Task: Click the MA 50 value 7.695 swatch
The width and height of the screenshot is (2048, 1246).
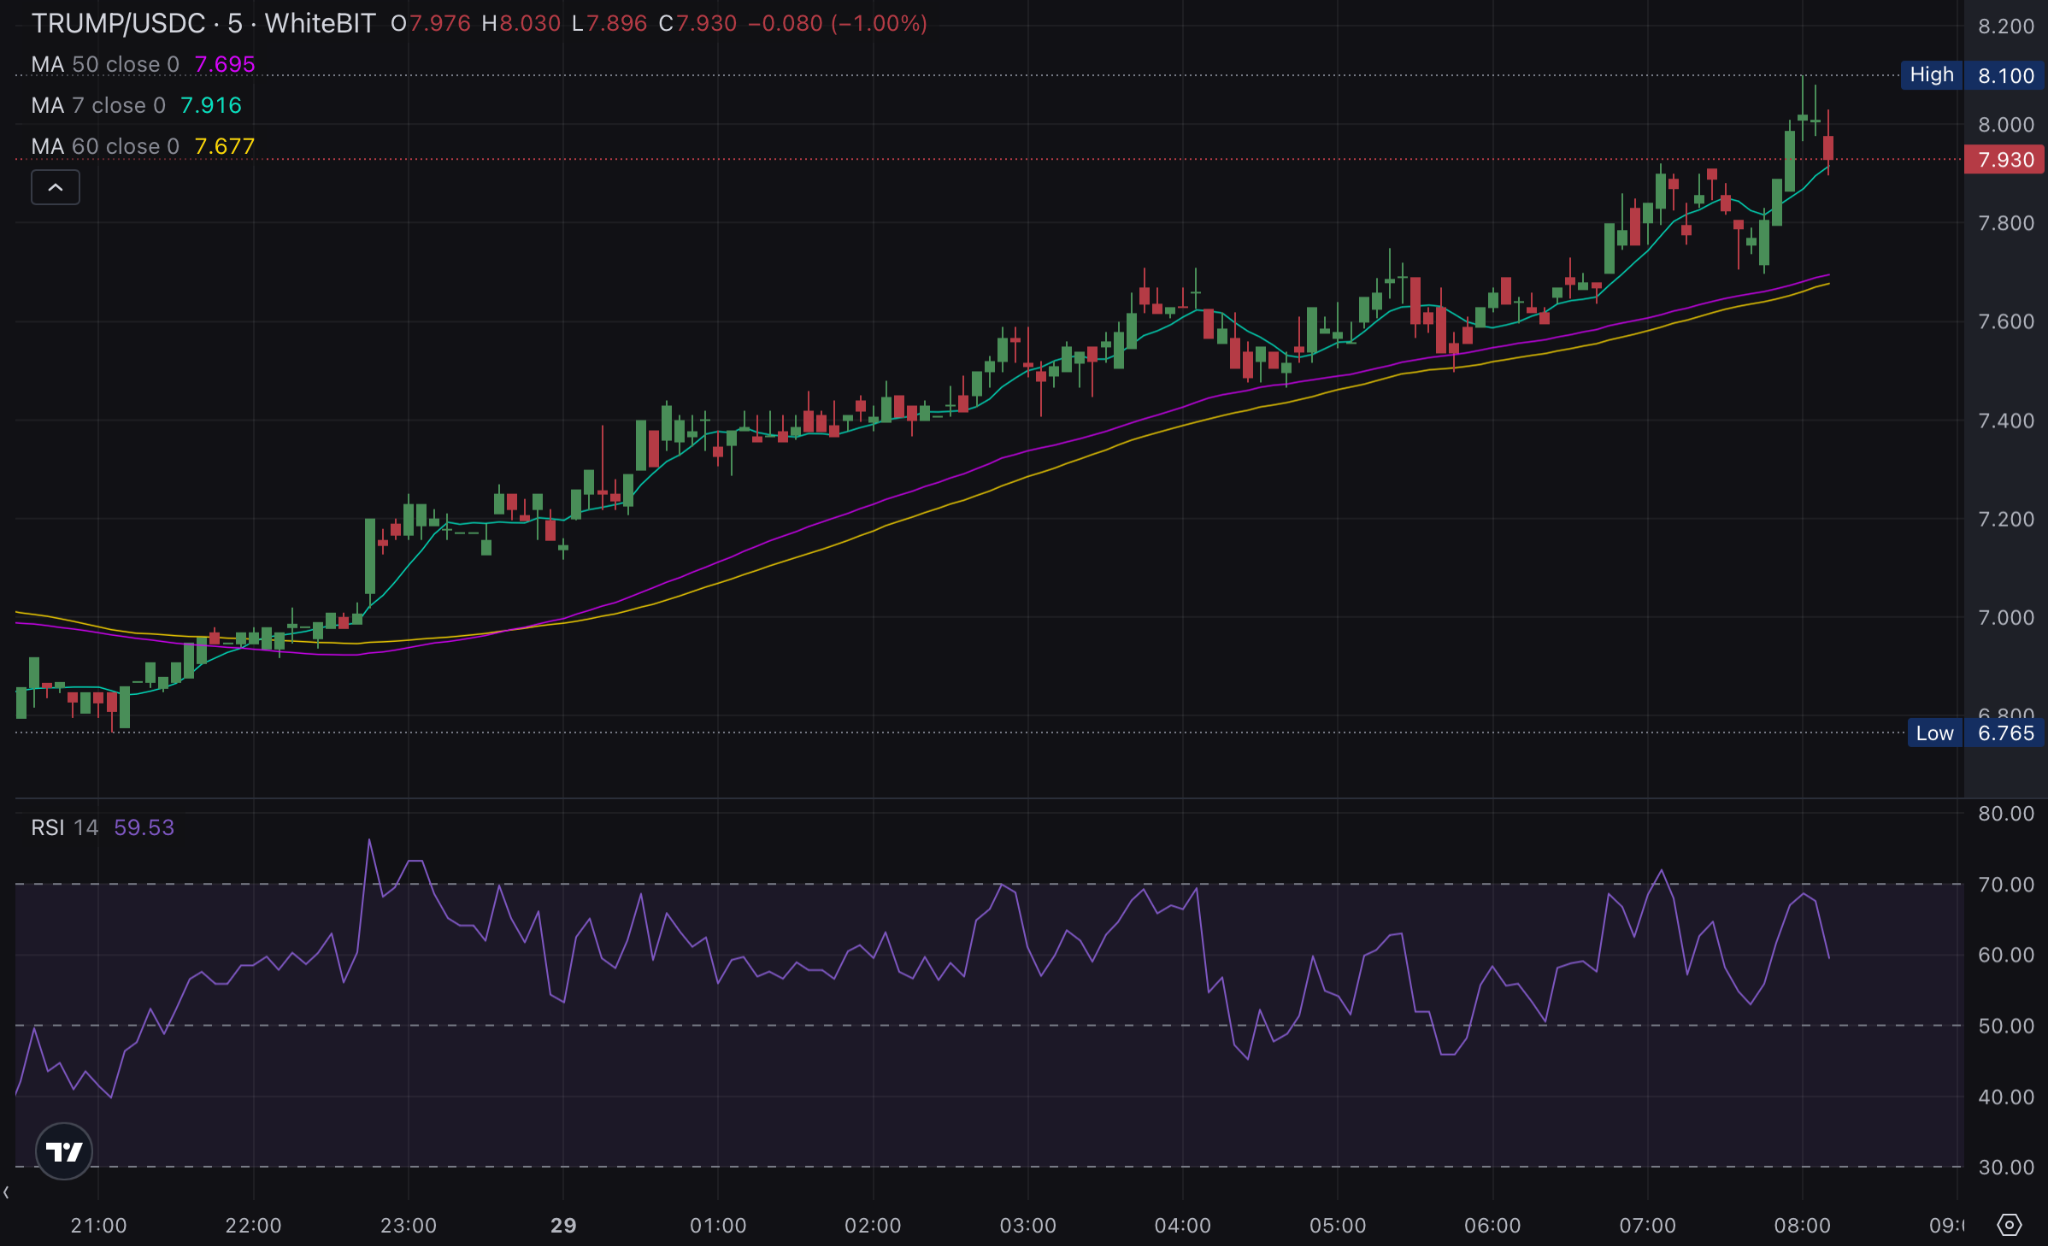Action: (225, 64)
